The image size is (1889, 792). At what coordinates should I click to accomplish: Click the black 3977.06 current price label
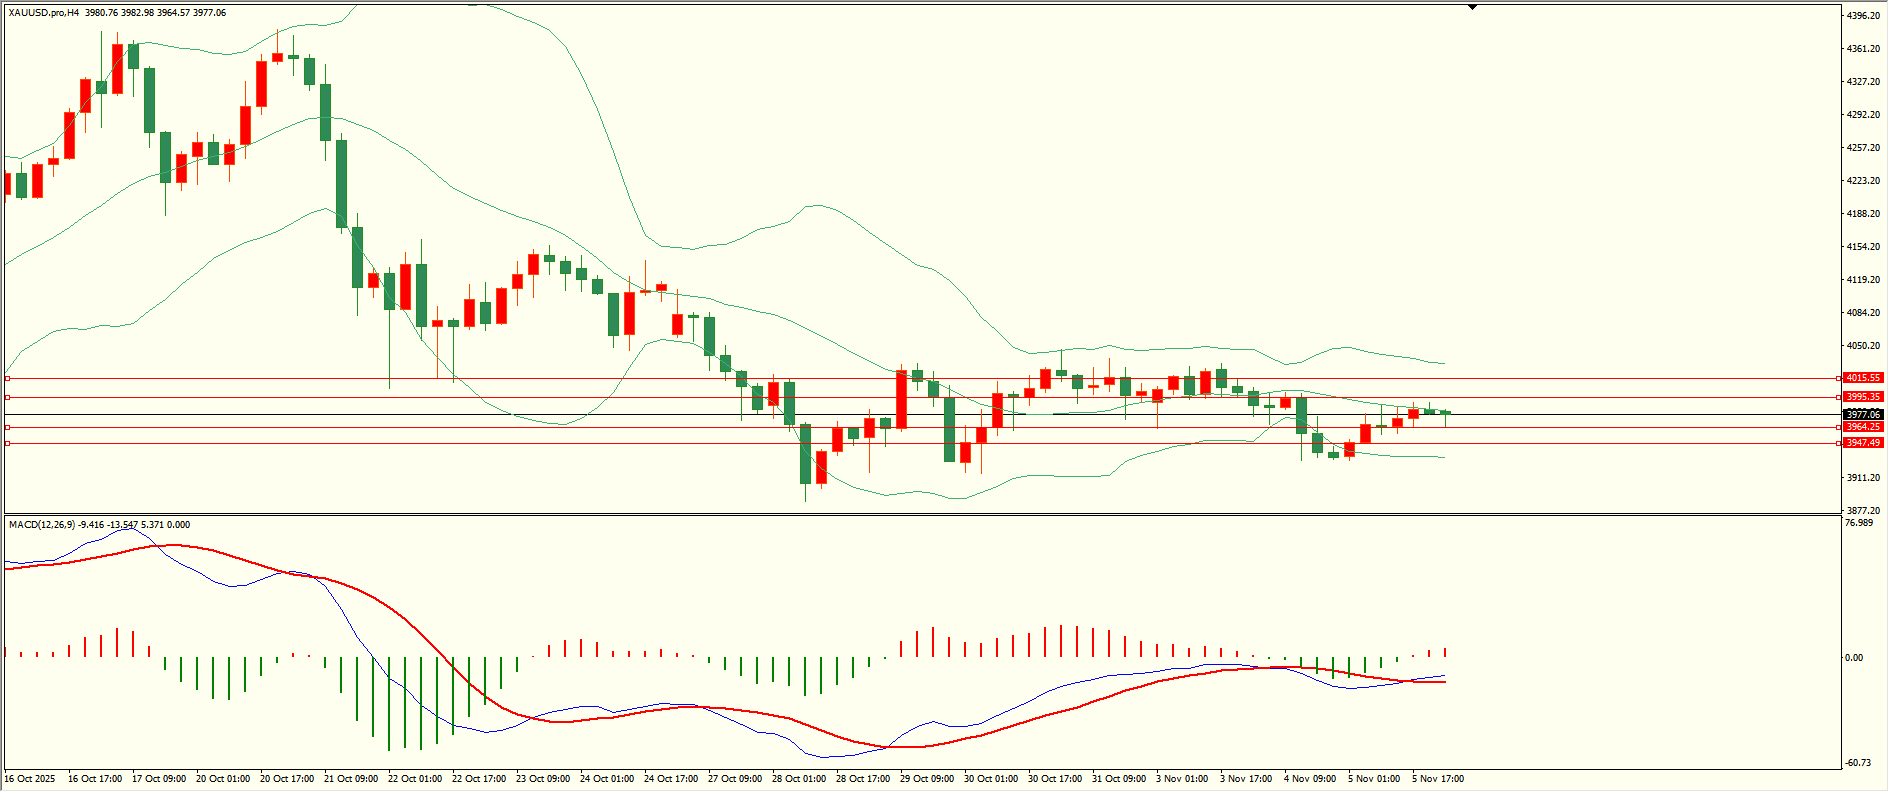click(x=1863, y=414)
